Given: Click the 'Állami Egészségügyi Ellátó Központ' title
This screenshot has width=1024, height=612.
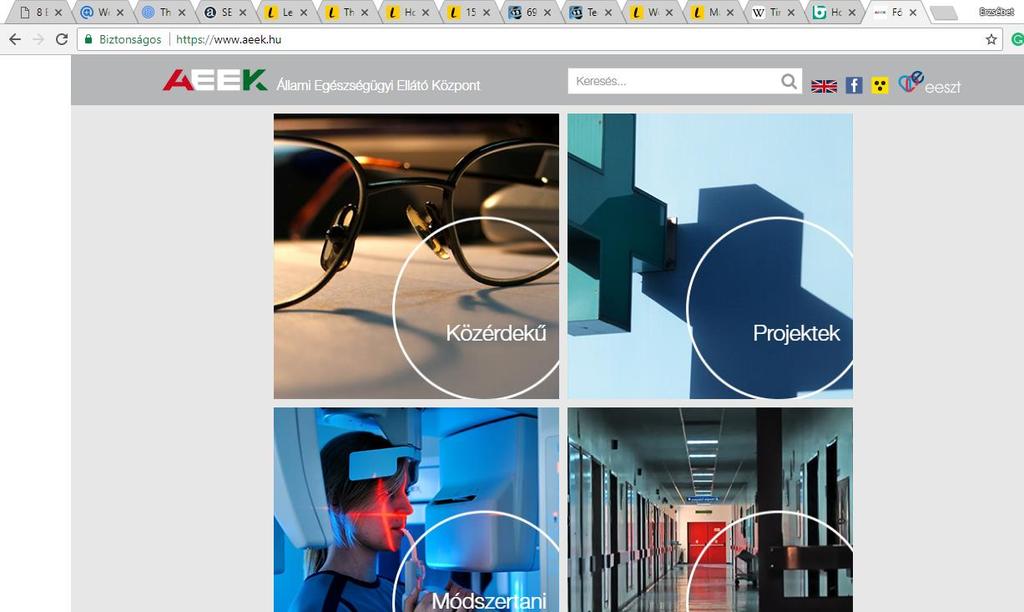Looking at the screenshot, I should click(378, 86).
